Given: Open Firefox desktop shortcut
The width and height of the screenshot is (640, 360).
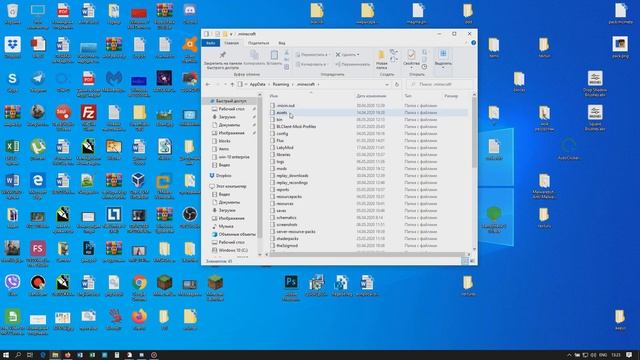Looking at the screenshot, I should (x=139, y=320).
